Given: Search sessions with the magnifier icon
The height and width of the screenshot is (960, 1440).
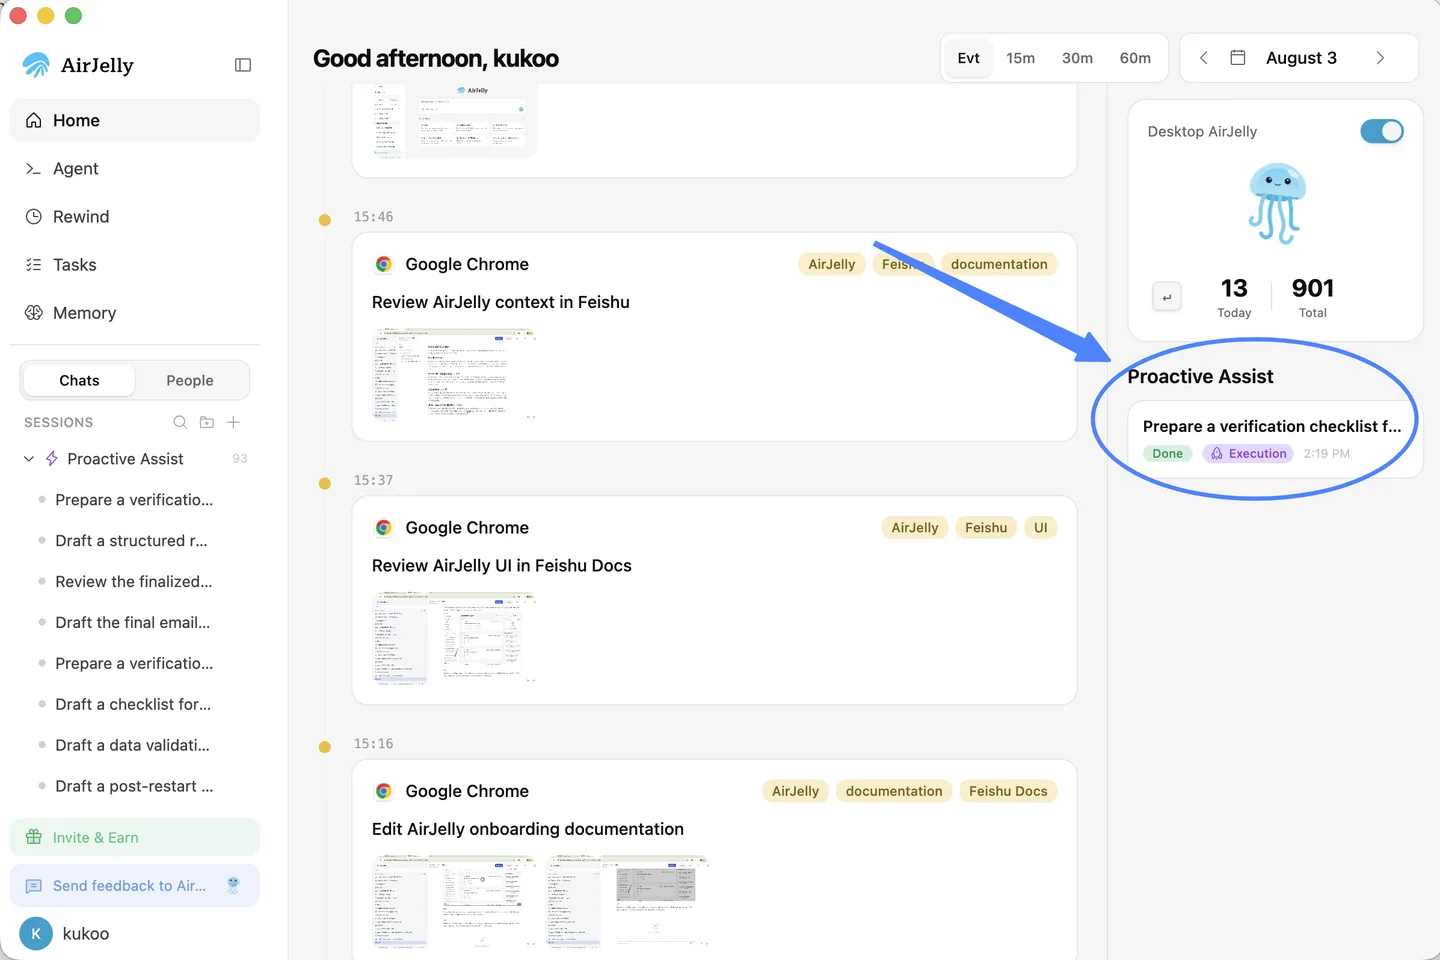Looking at the screenshot, I should 180,422.
